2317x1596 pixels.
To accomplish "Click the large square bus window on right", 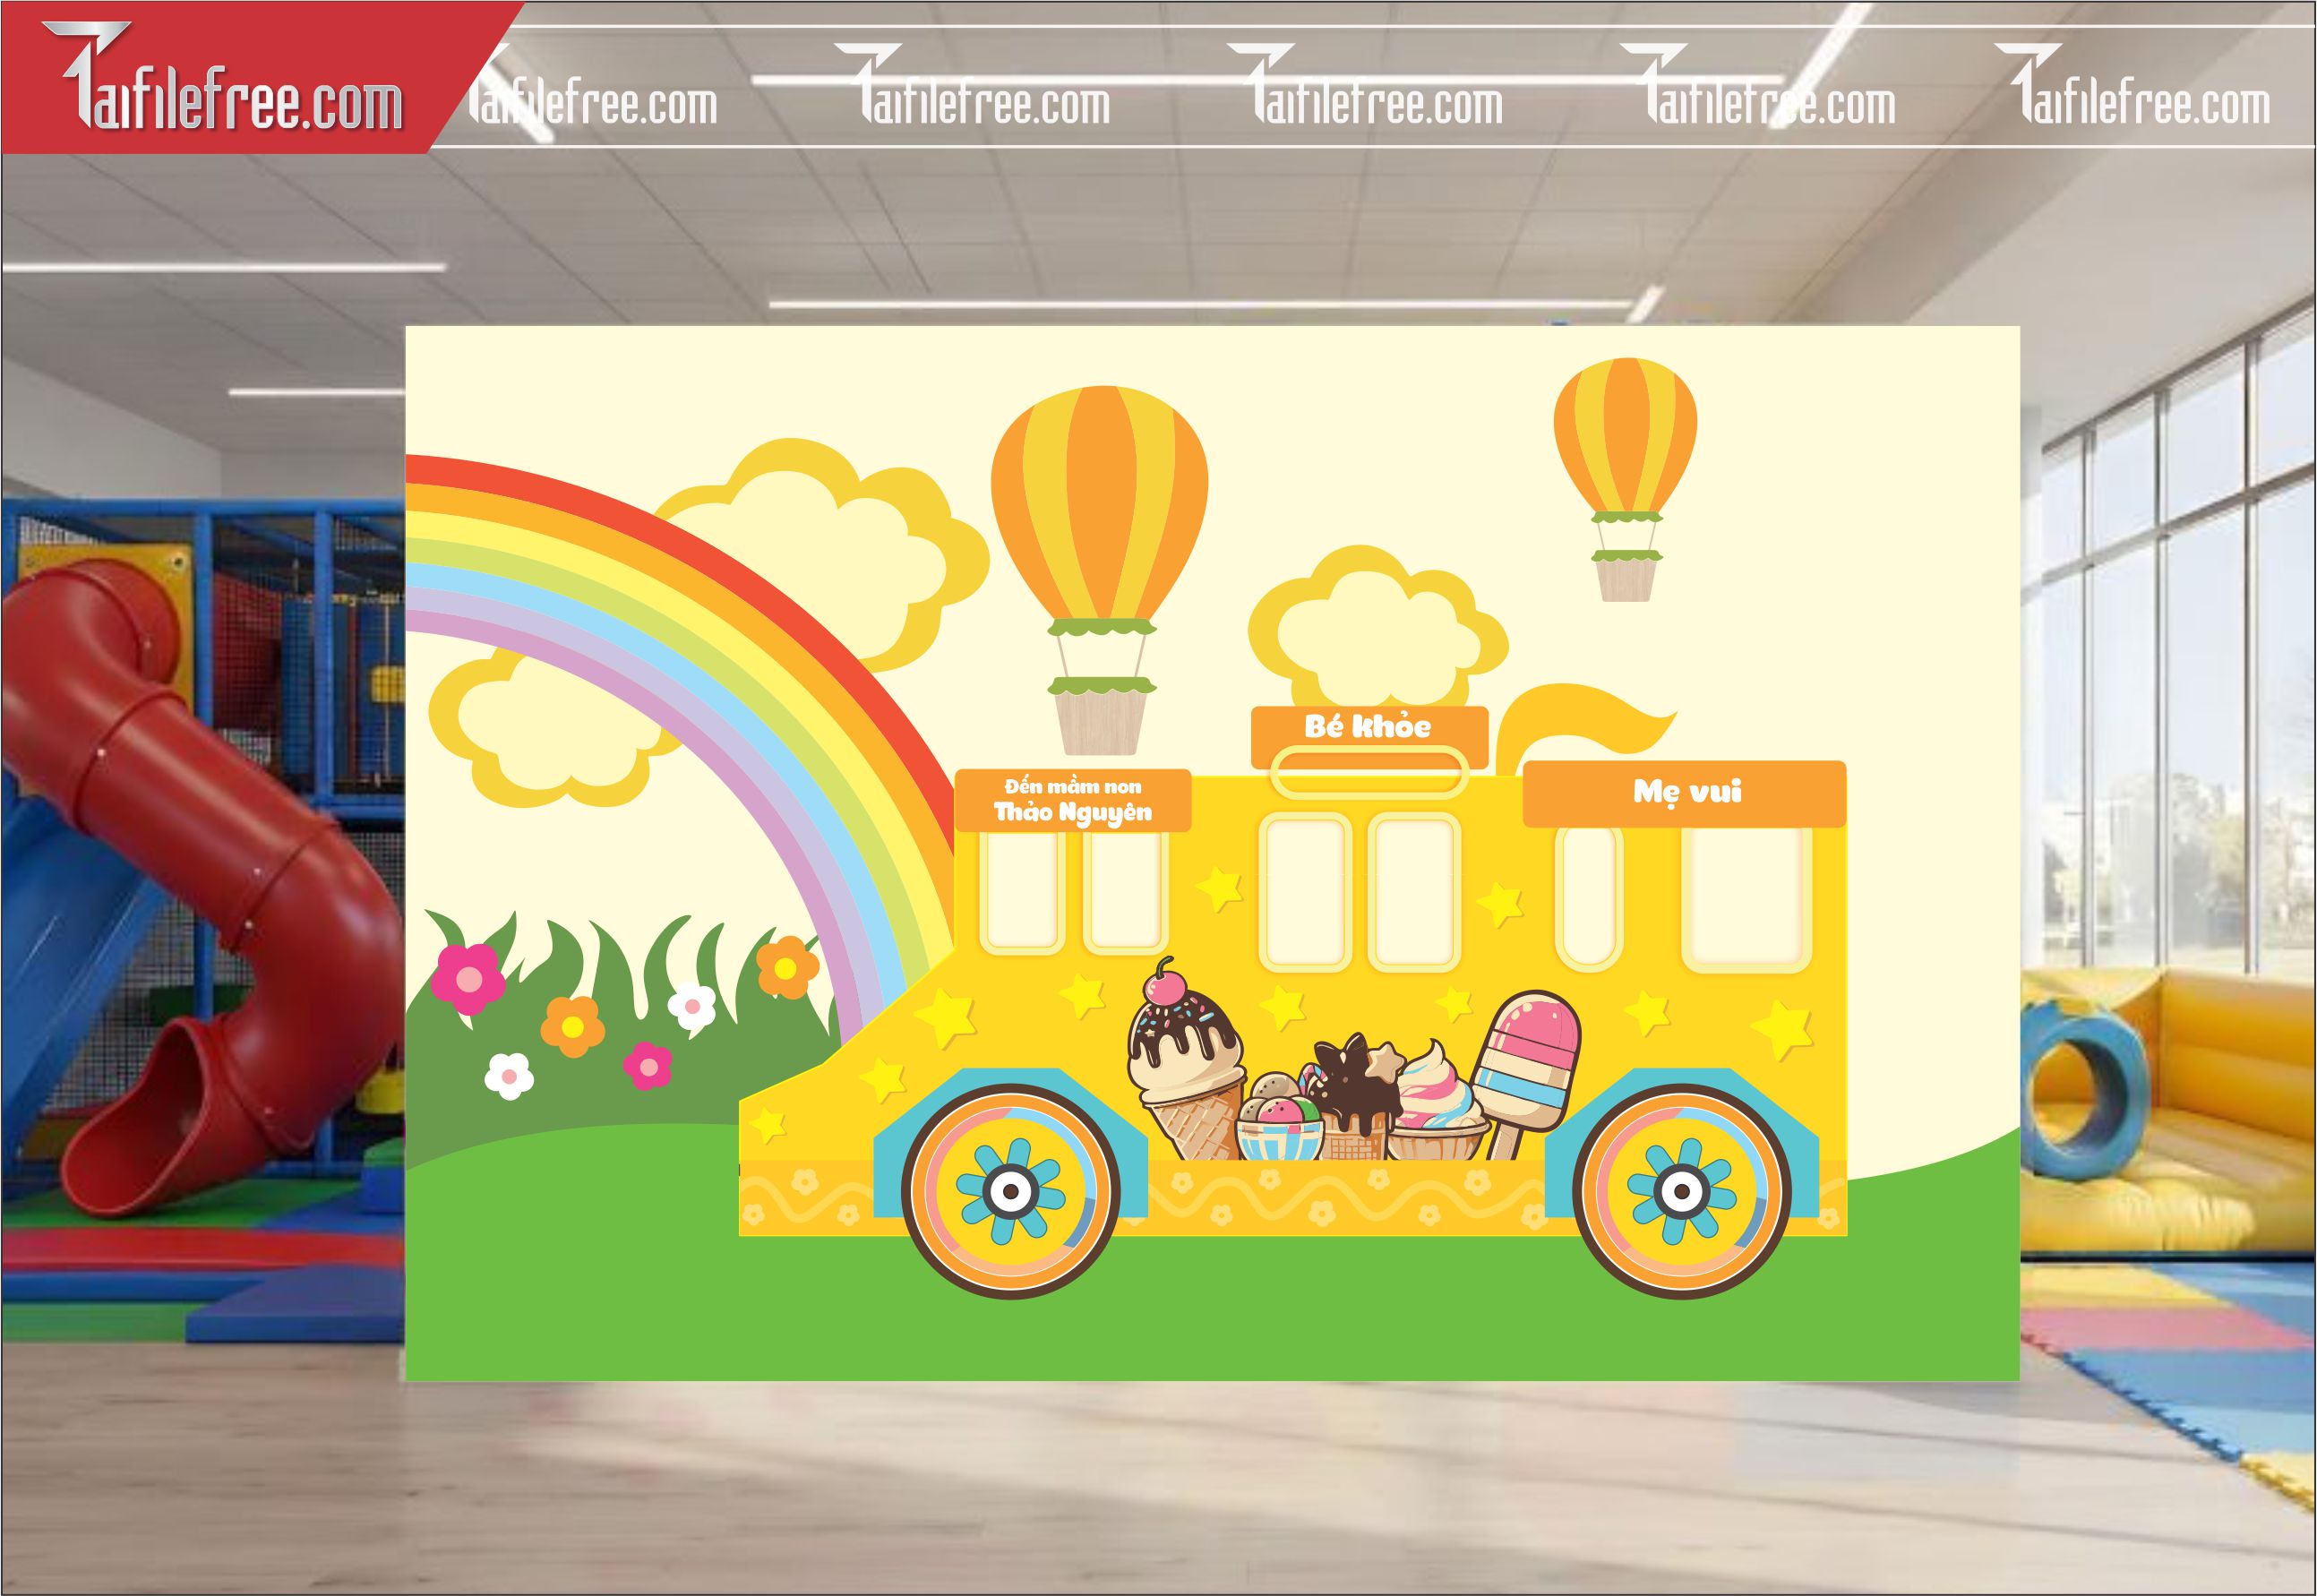I will [x=1746, y=895].
